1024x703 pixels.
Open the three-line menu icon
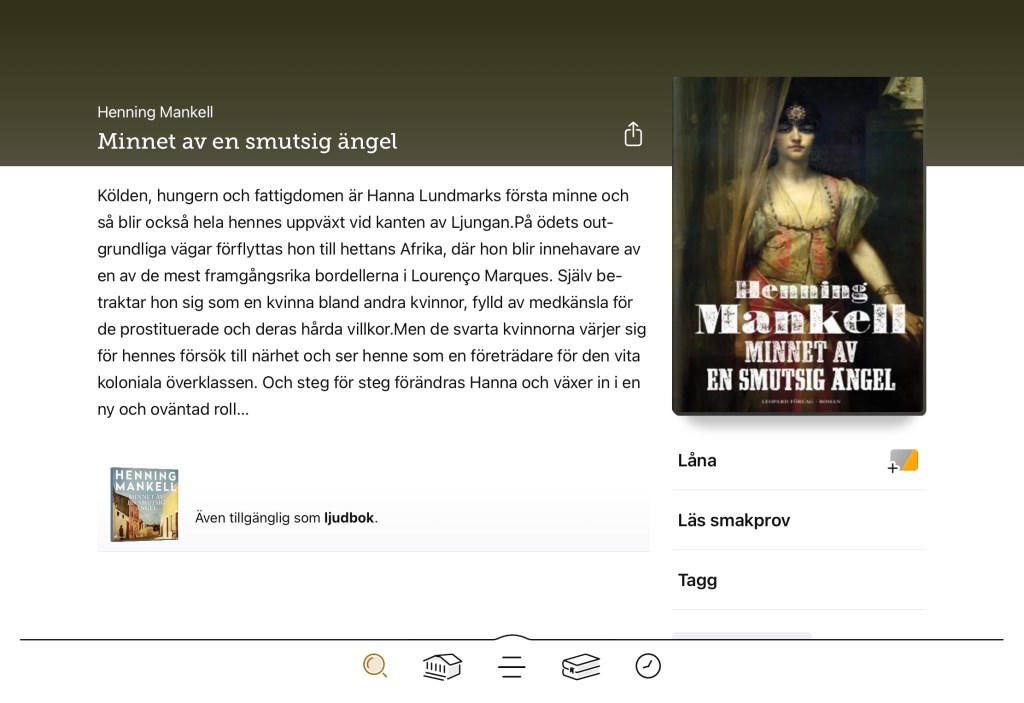point(511,666)
